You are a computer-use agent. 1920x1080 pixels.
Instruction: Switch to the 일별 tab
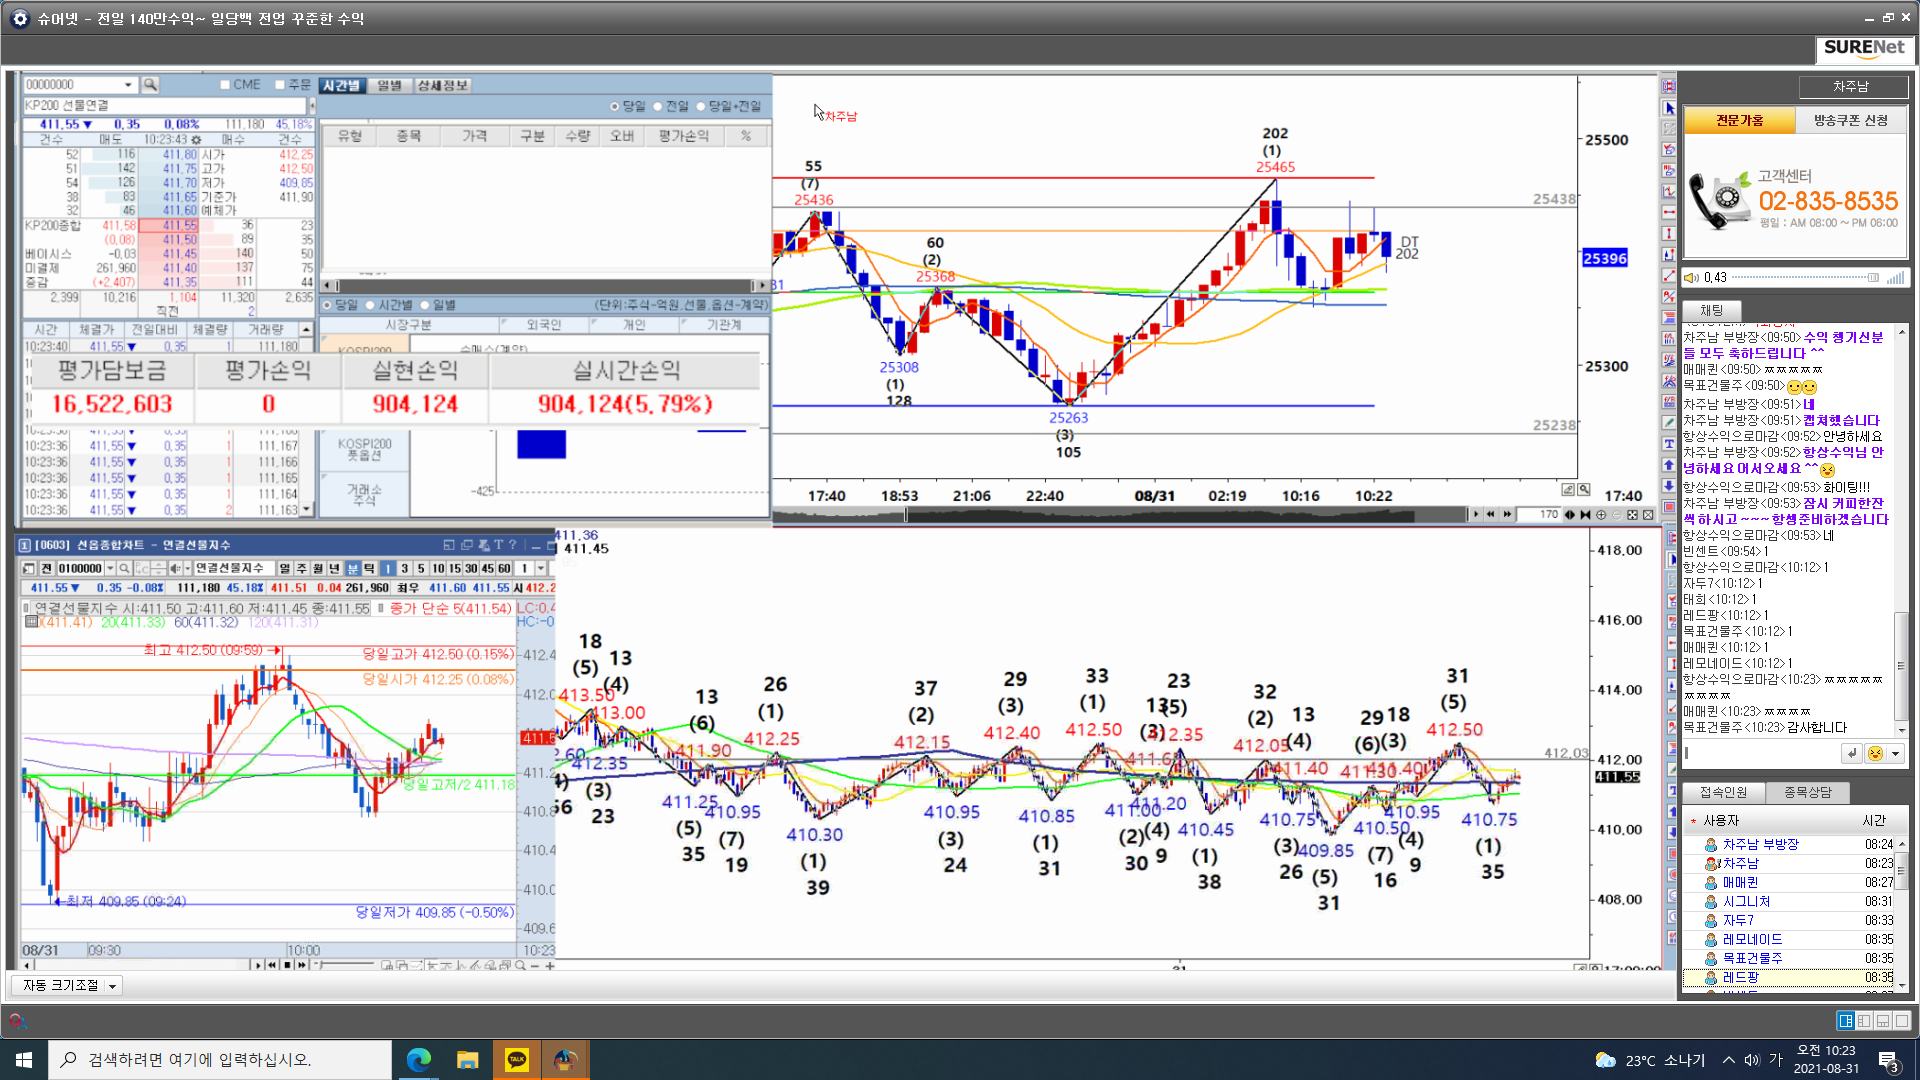pyautogui.click(x=389, y=85)
